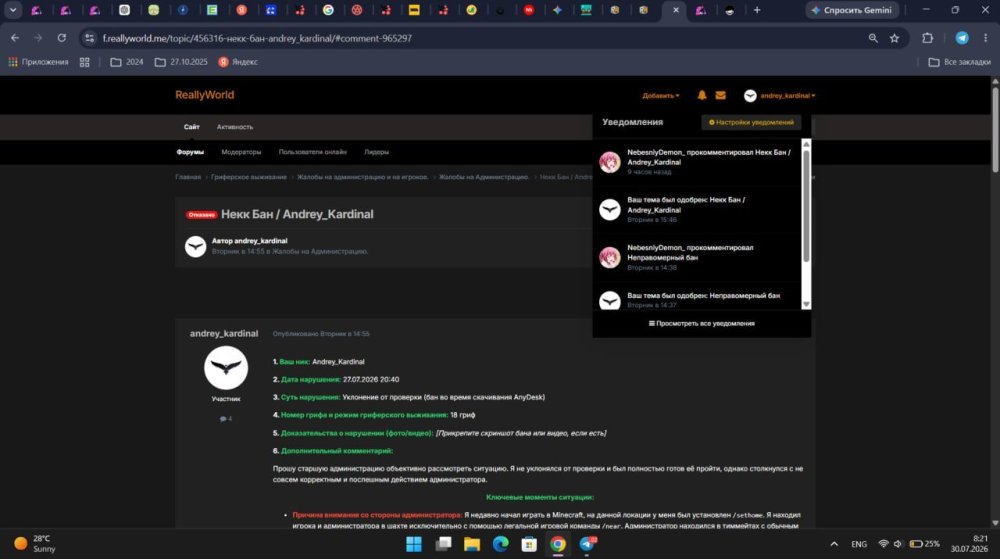
Task: Open Настройки уведомлений settings
Action: (x=751, y=122)
